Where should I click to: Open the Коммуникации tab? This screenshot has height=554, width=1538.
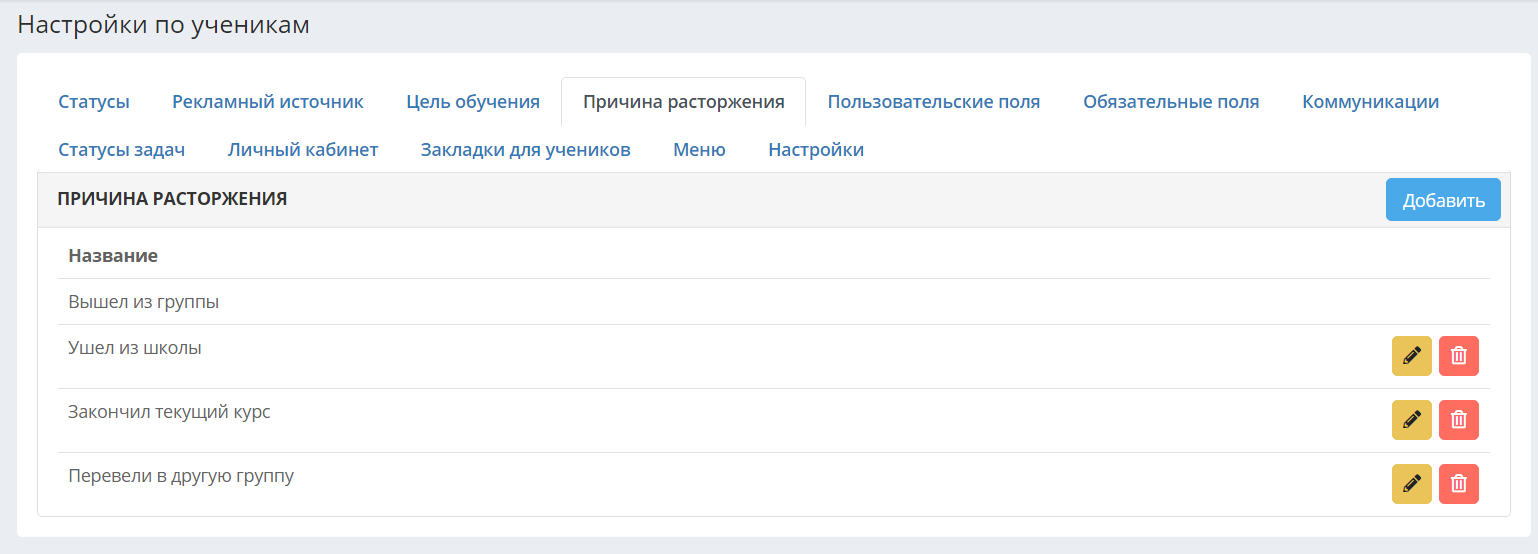(1371, 102)
